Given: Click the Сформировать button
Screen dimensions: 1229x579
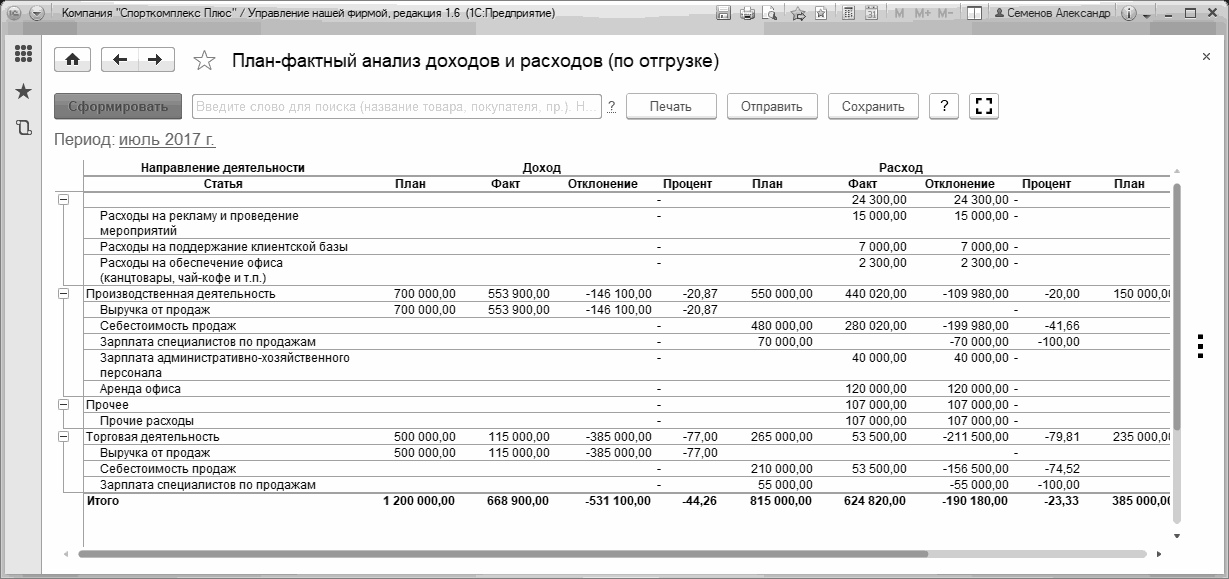Looking at the screenshot, I should [x=118, y=106].
